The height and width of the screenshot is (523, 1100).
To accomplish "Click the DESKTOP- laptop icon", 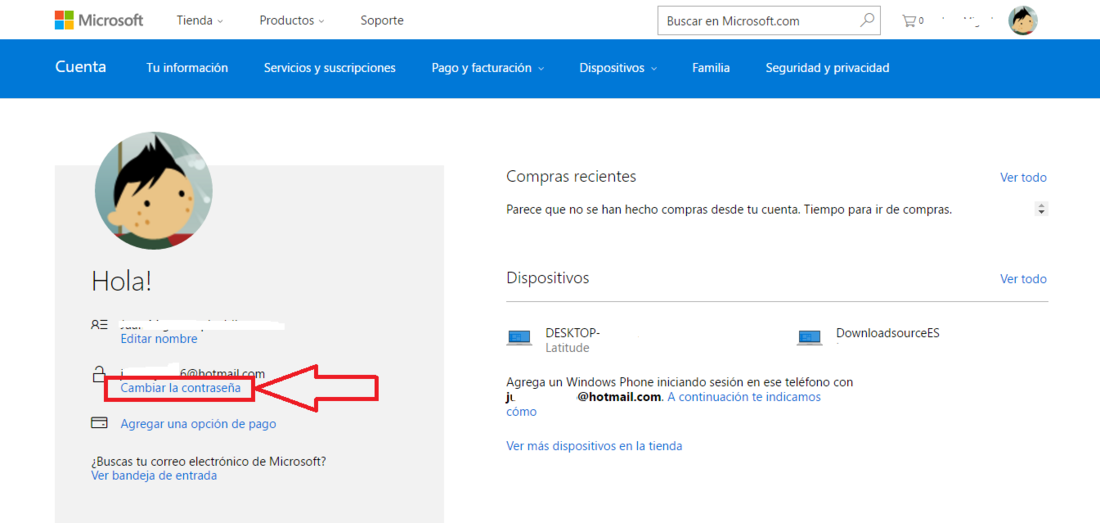I will point(519,337).
